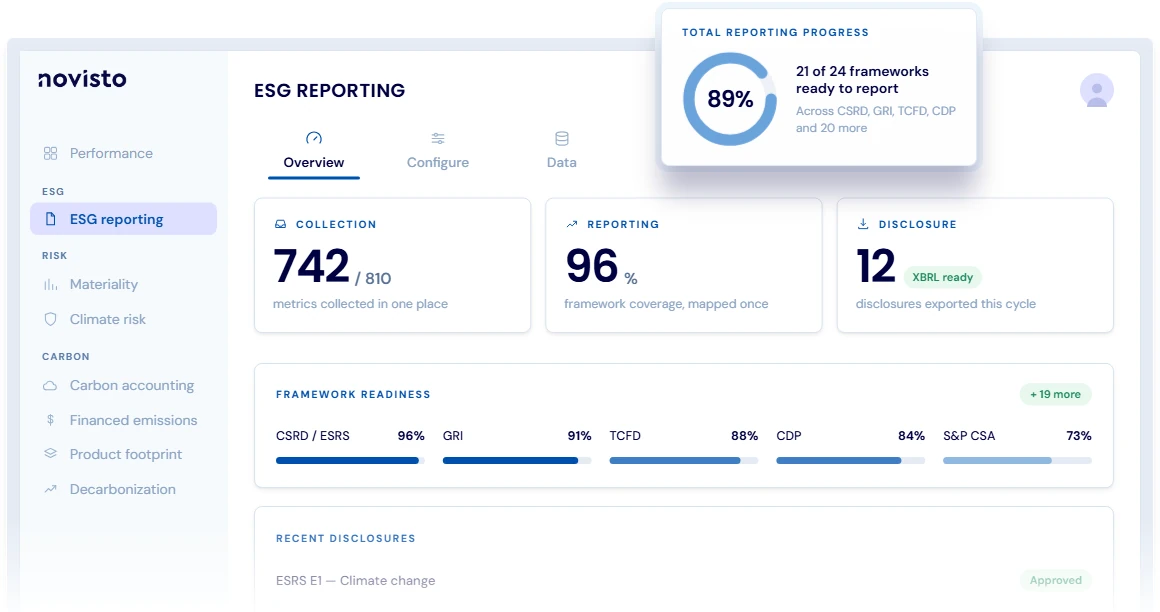Click the ESG REPORTING page title
The height and width of the screenshot is (612, 1160).
(330, 90)
